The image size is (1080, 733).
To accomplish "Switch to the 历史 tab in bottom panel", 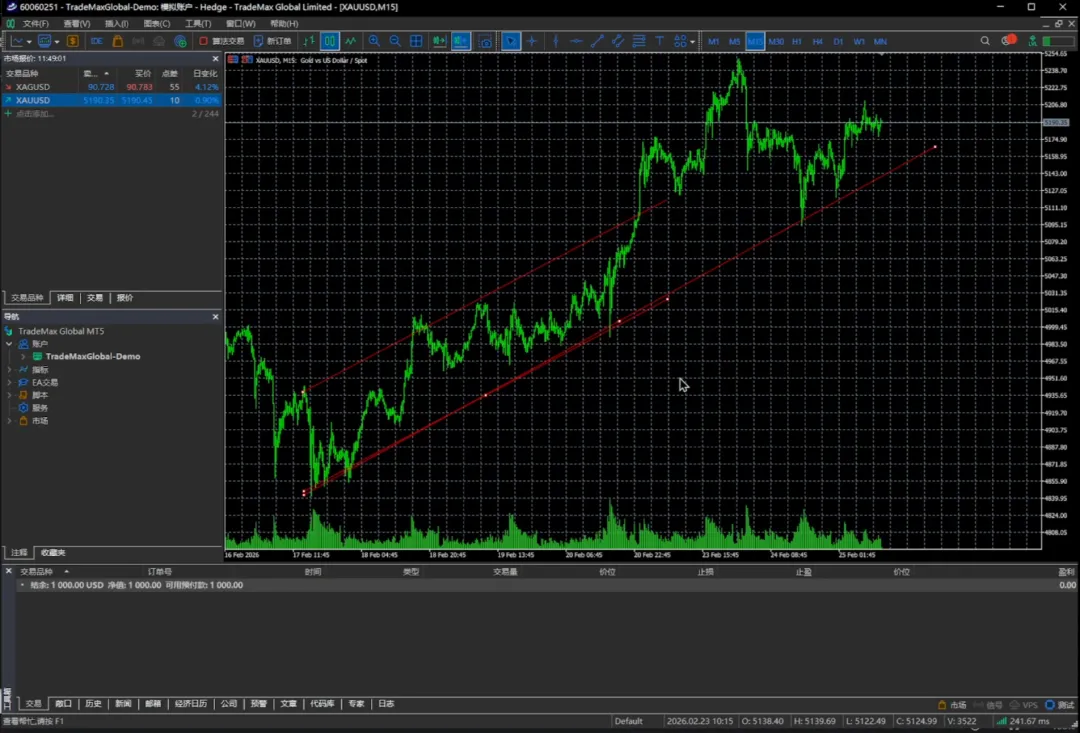I will pyautogui.click(x=93, y=704).
